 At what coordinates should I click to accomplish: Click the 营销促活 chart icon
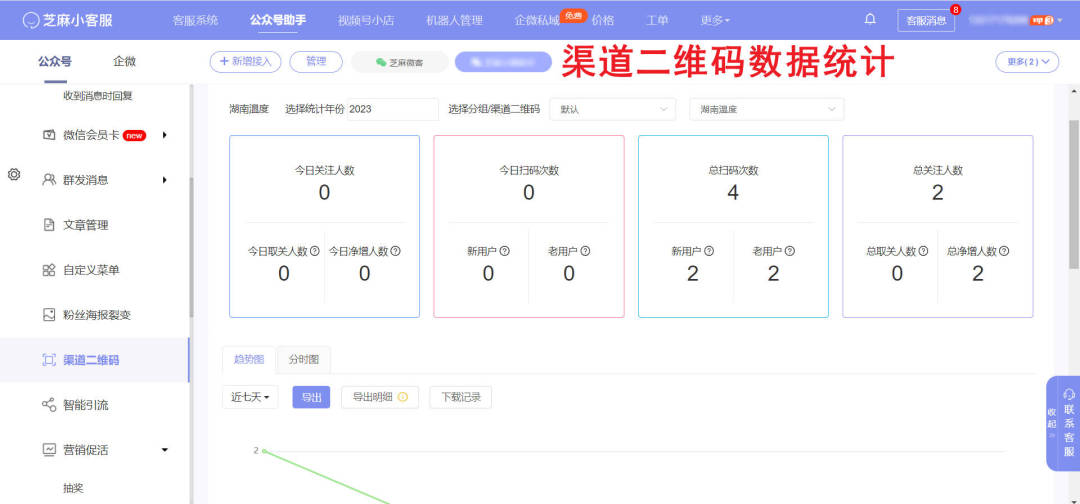49,450
